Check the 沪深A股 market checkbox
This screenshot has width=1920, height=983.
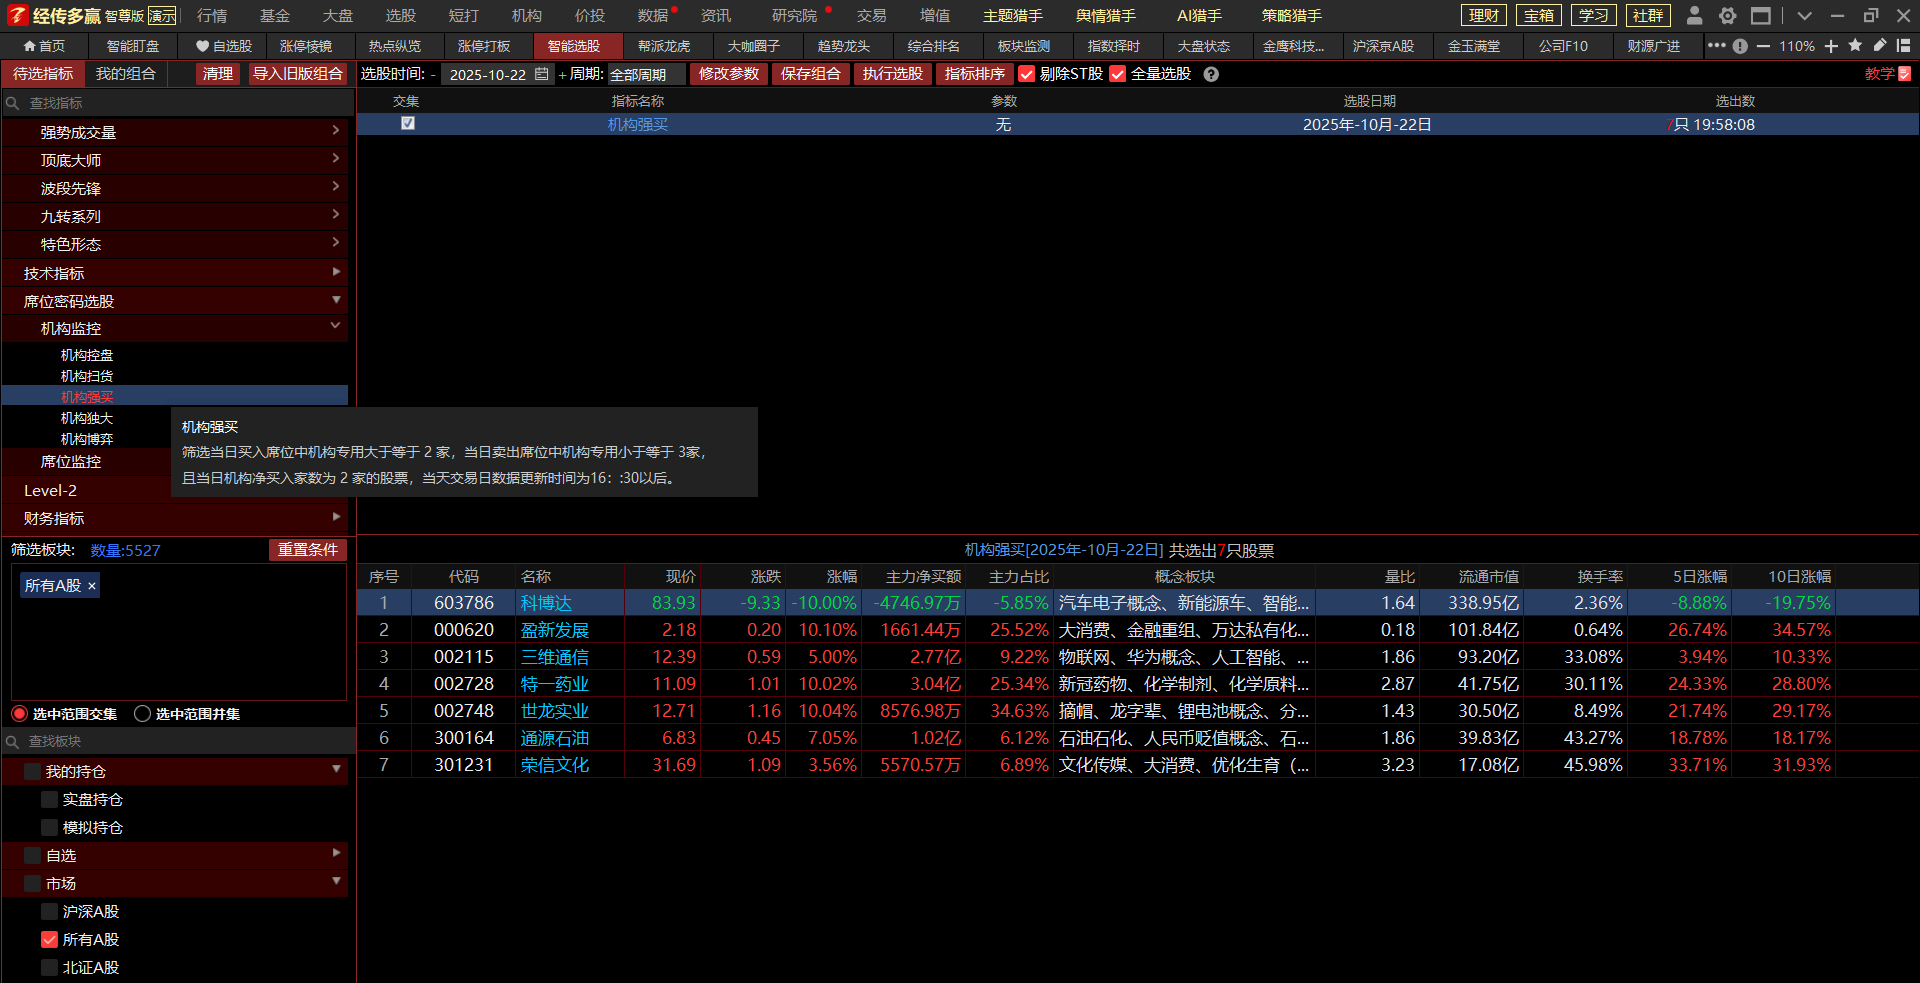click(x=49, y=912)
